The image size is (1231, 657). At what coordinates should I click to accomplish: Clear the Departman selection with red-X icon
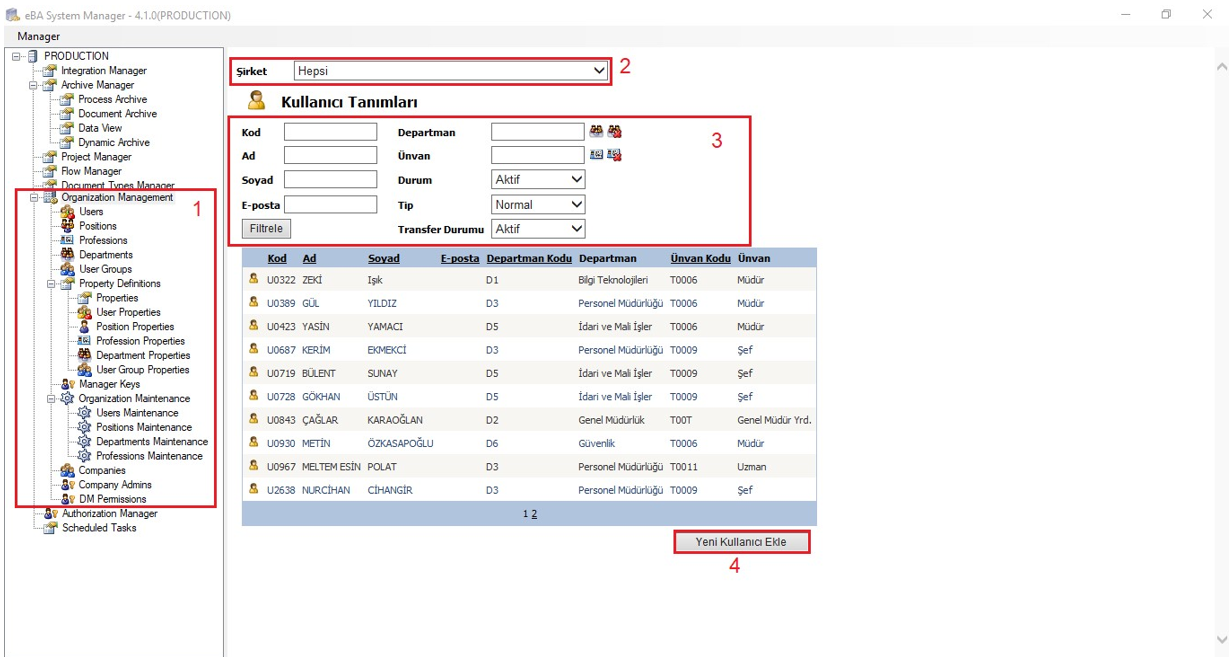coord(614,131)
